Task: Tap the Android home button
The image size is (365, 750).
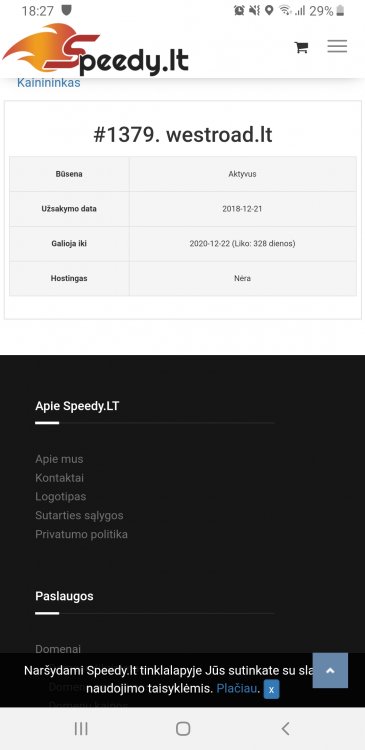Action: [183, 728]
